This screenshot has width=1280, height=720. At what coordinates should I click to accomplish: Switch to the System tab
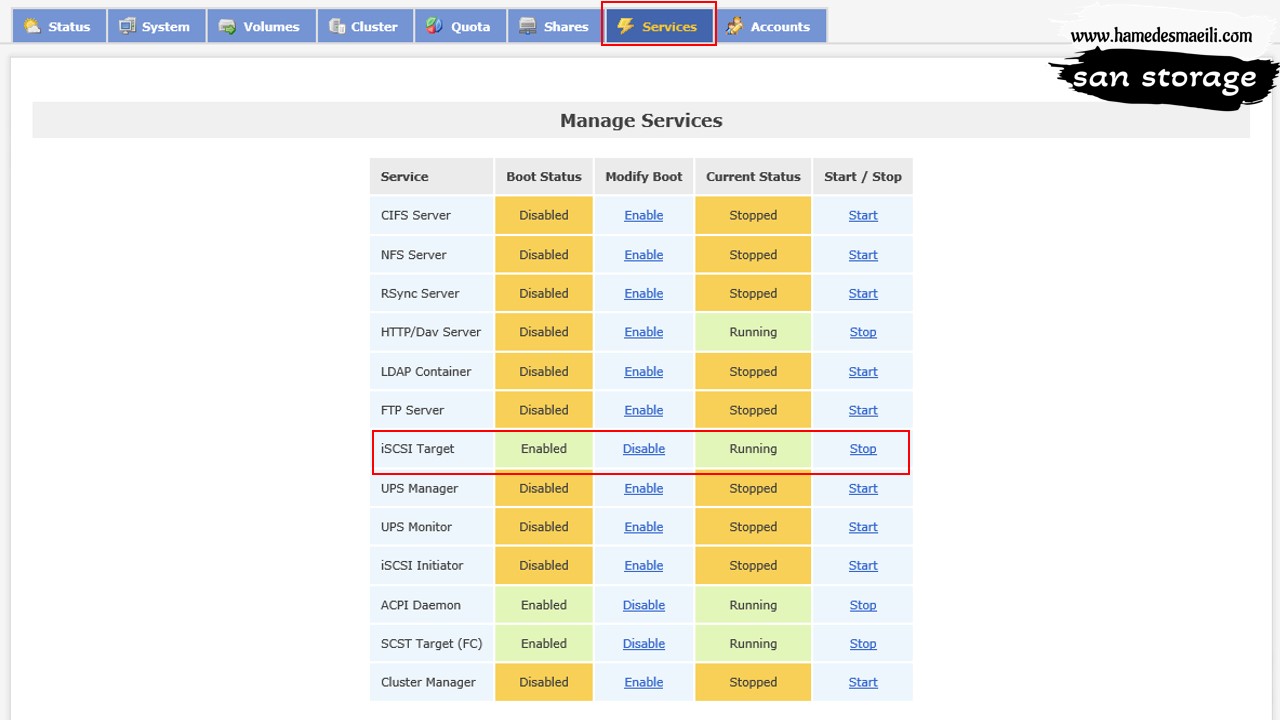tap(155, 26)
